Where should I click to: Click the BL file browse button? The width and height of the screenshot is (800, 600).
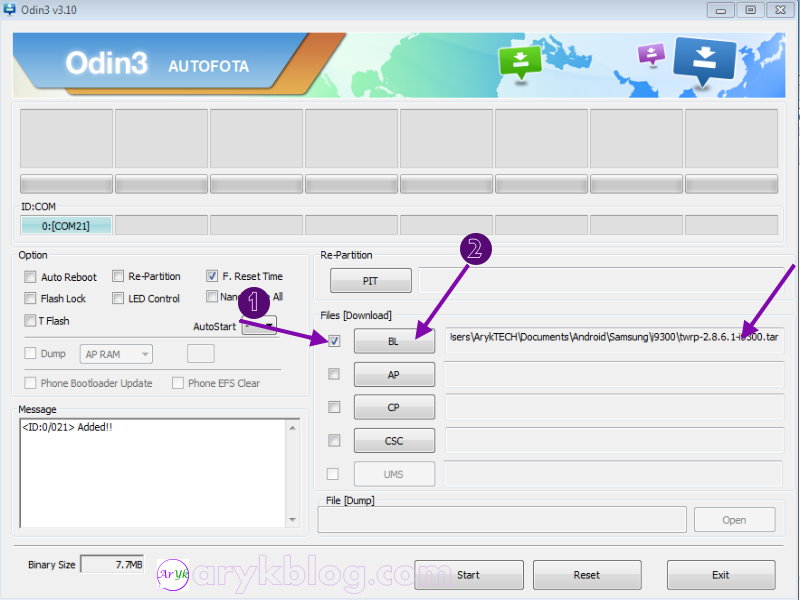tap(394, 341)
